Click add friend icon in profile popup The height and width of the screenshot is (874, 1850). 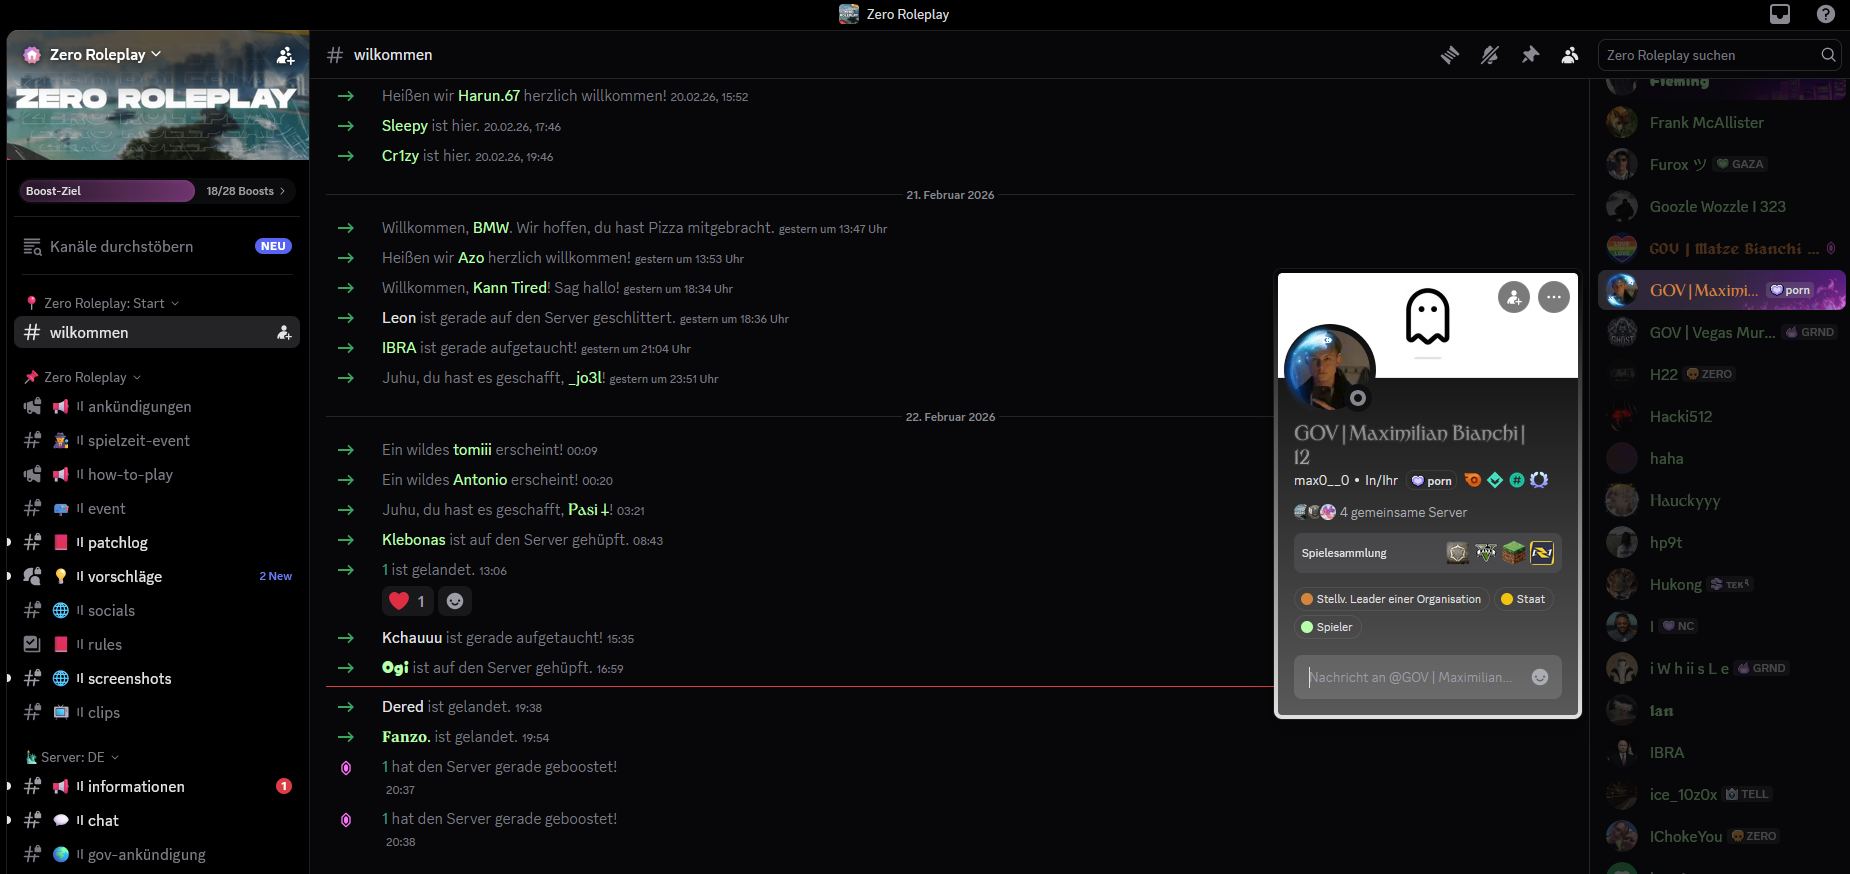(1513, 297)
